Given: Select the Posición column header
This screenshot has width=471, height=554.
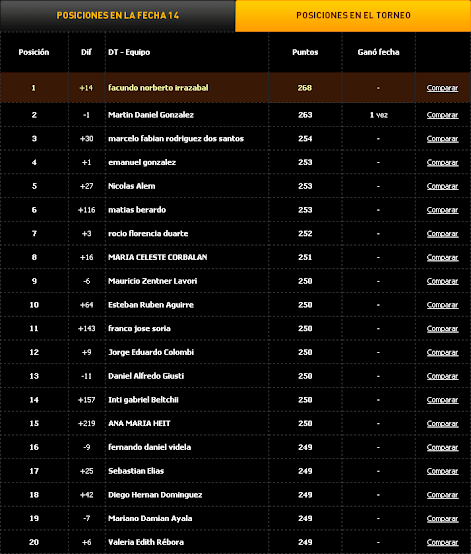Looking at the screenshot, I should point(34,52).
